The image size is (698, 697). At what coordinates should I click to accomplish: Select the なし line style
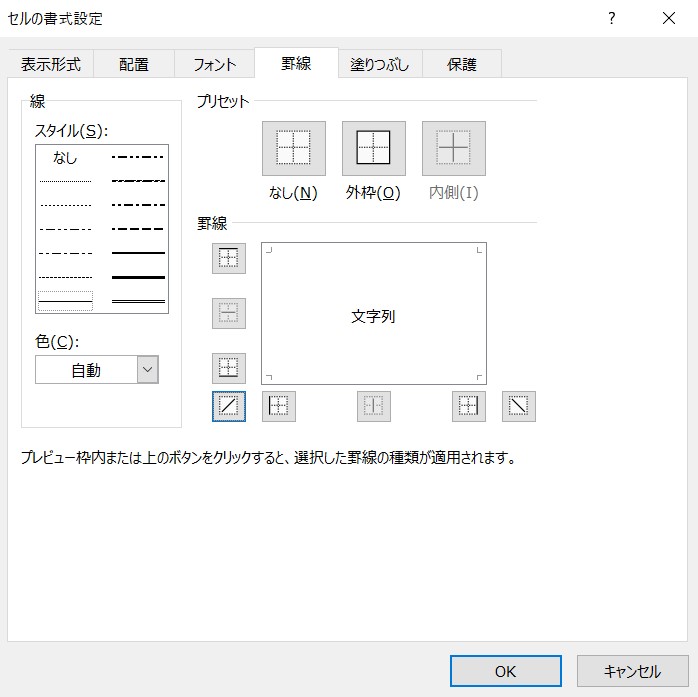click(65, 157)
